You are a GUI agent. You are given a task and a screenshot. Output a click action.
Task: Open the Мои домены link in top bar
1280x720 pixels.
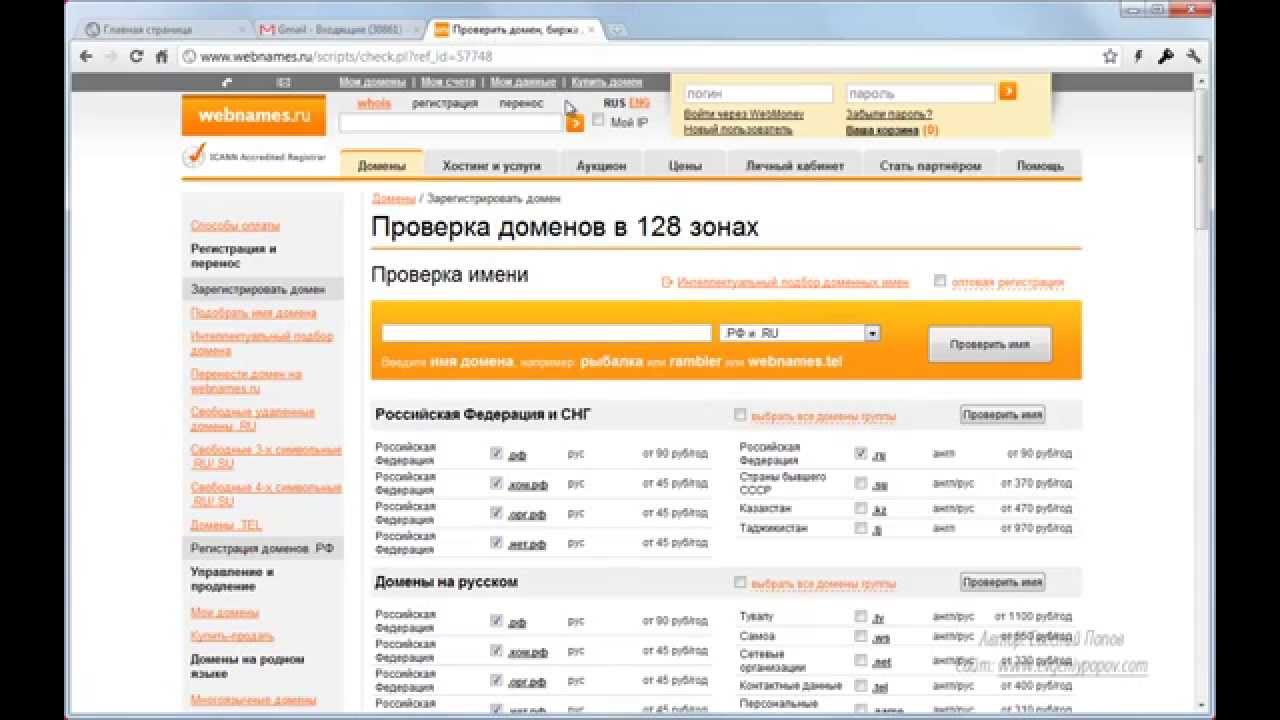pos(372,82)
